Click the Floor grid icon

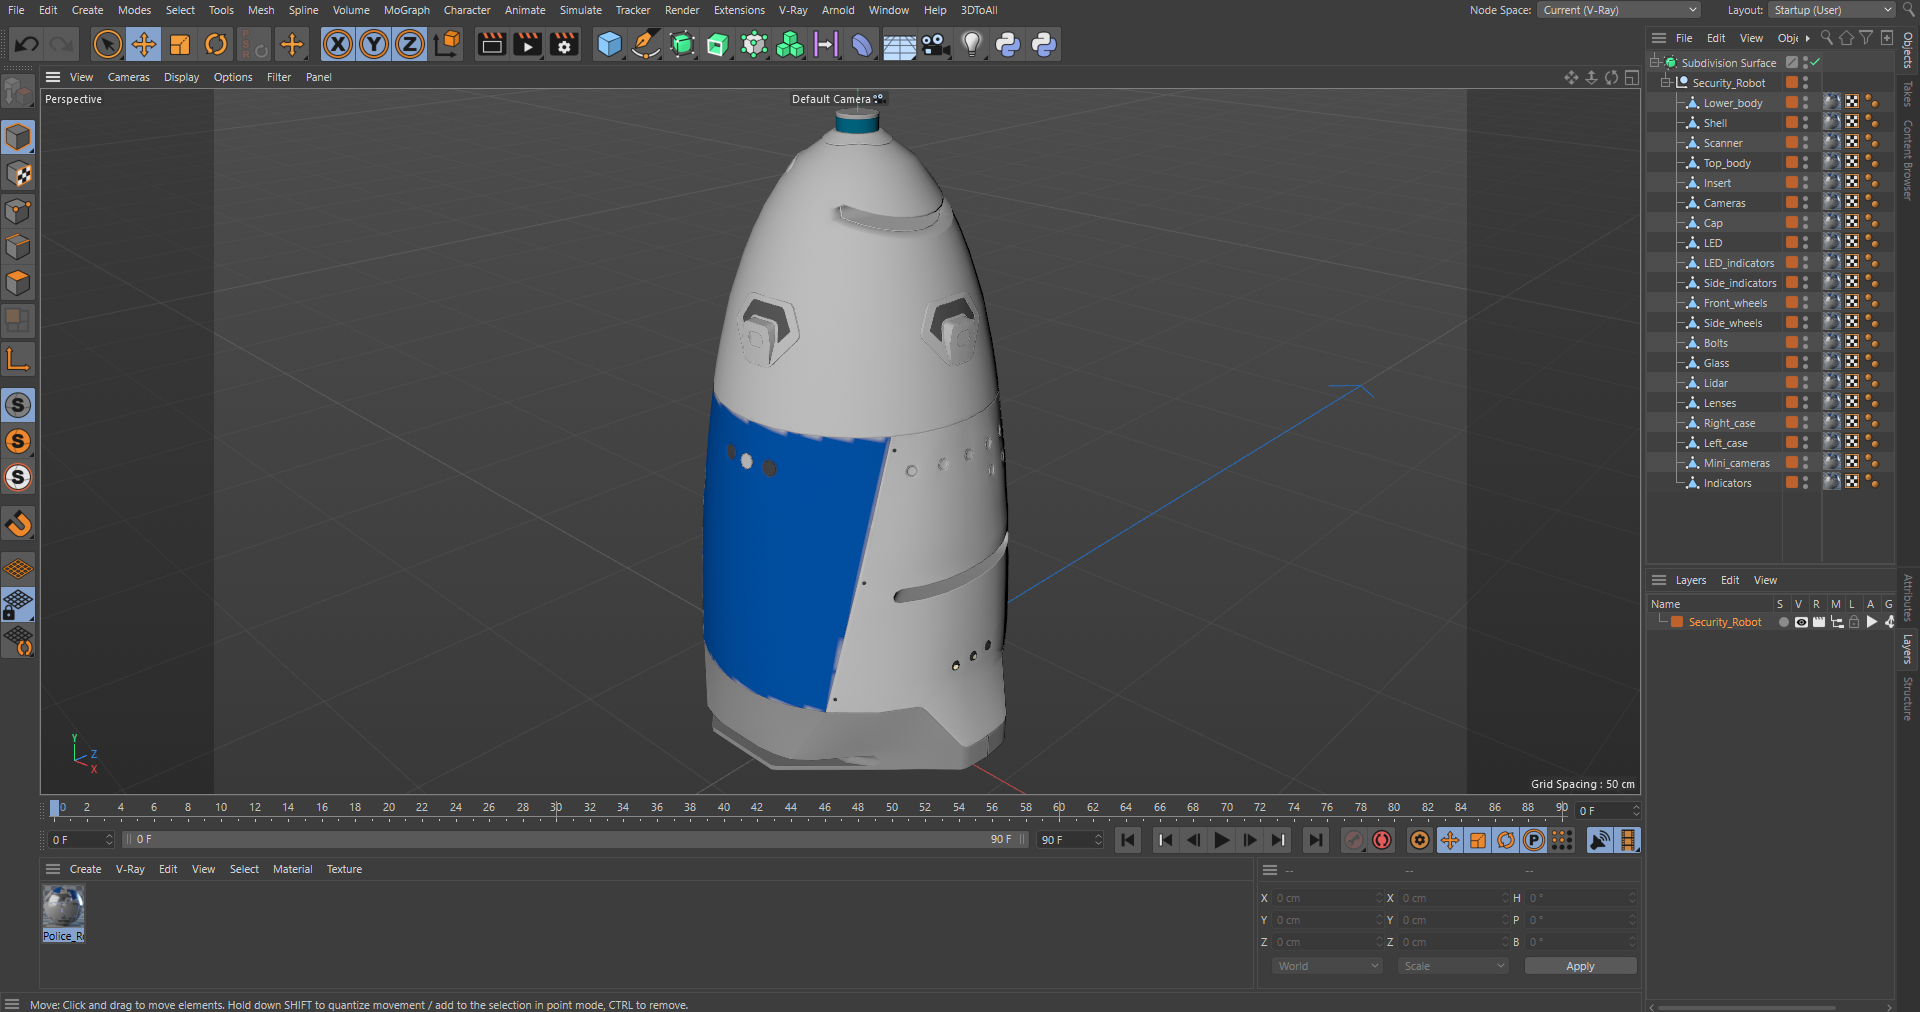point(899,44)
